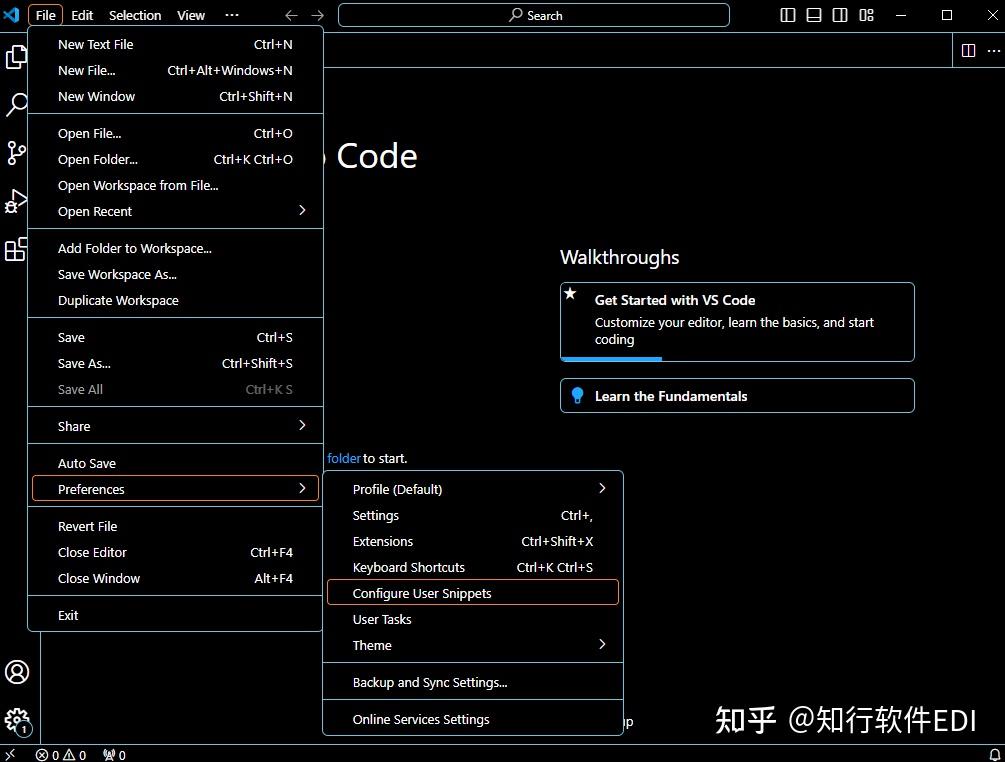Open Get Started with VS Code walkthrough
1005x762 pixels.
point(737,322)
